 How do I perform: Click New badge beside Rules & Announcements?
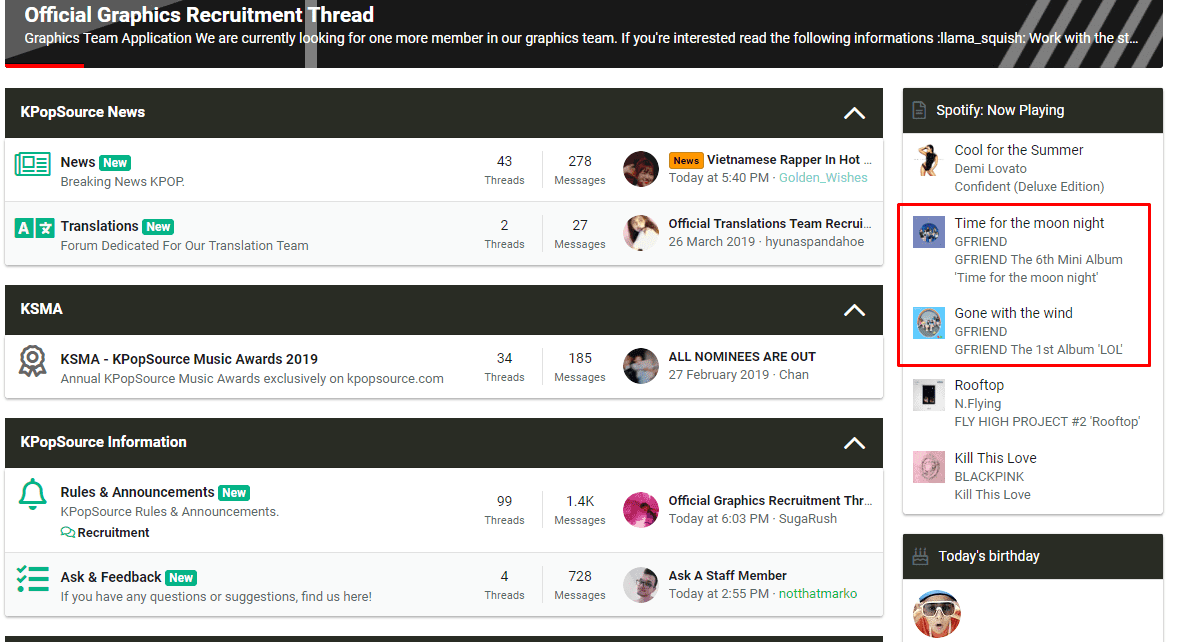pyautogui.click(x=234, y=493)
